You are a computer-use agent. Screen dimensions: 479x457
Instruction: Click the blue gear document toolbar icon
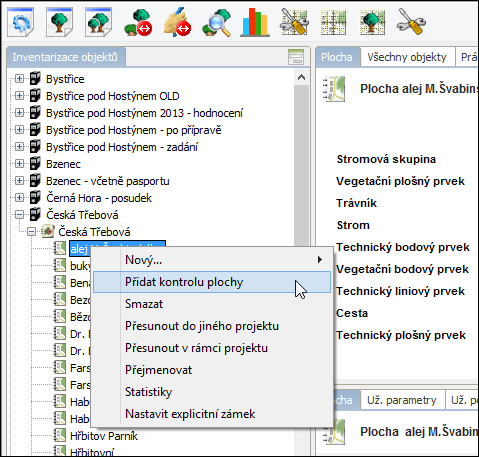click(x=20, y=22)
